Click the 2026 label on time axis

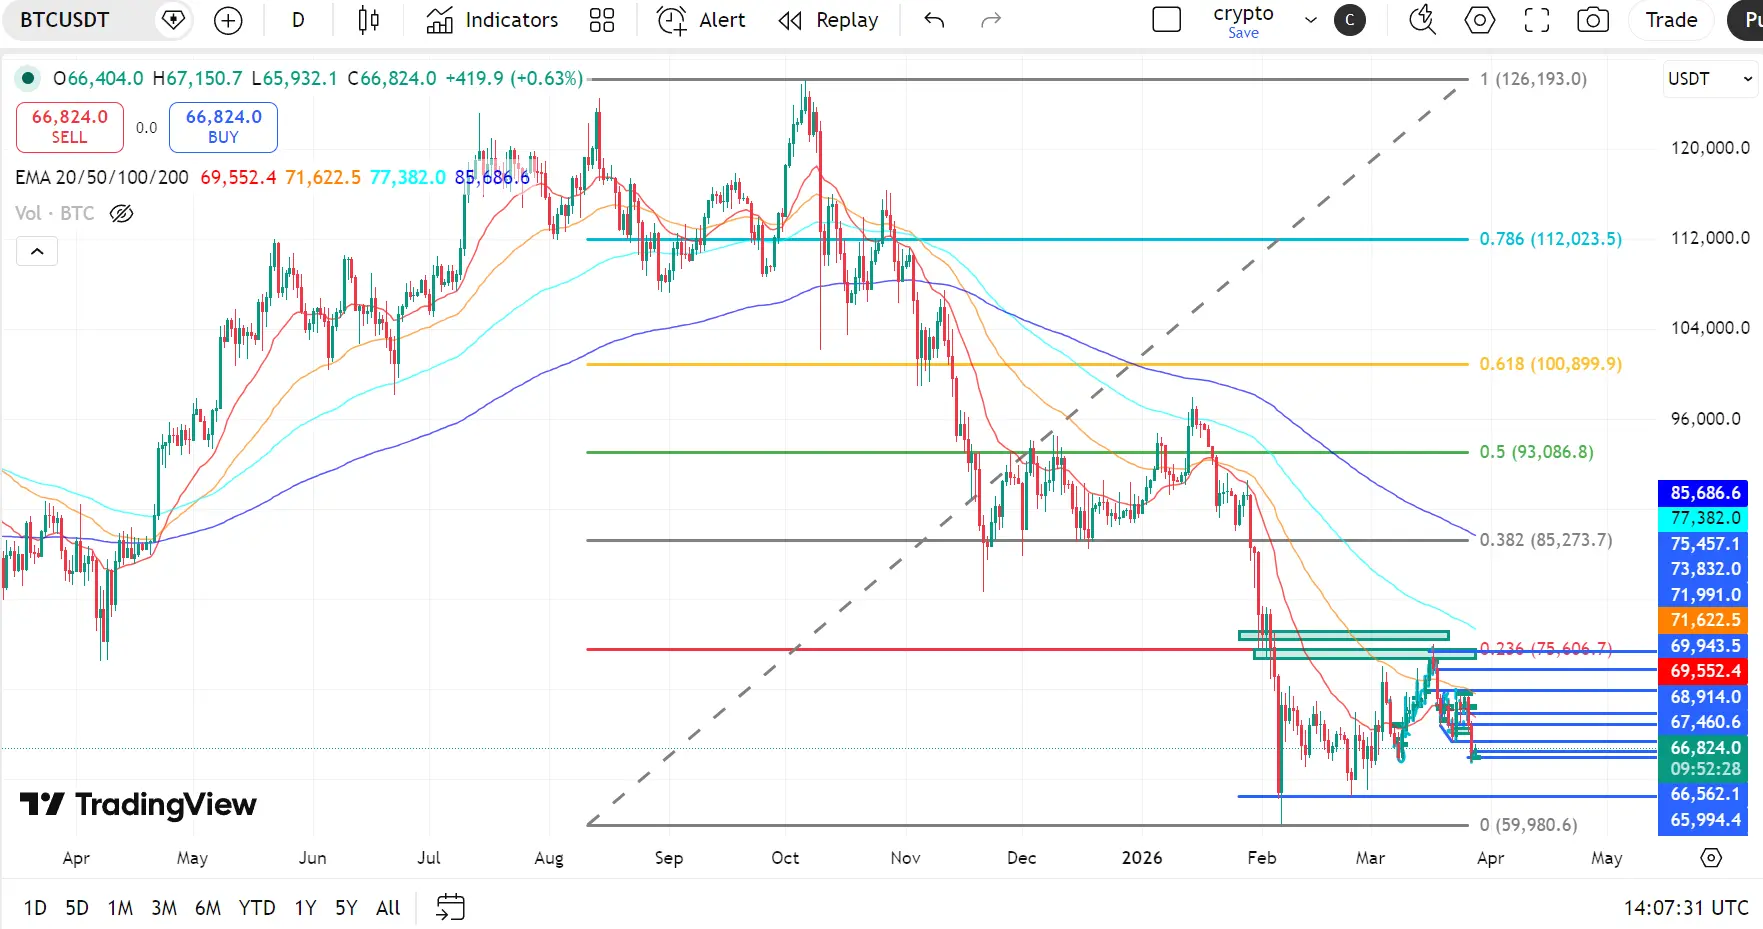[1142, 858]
